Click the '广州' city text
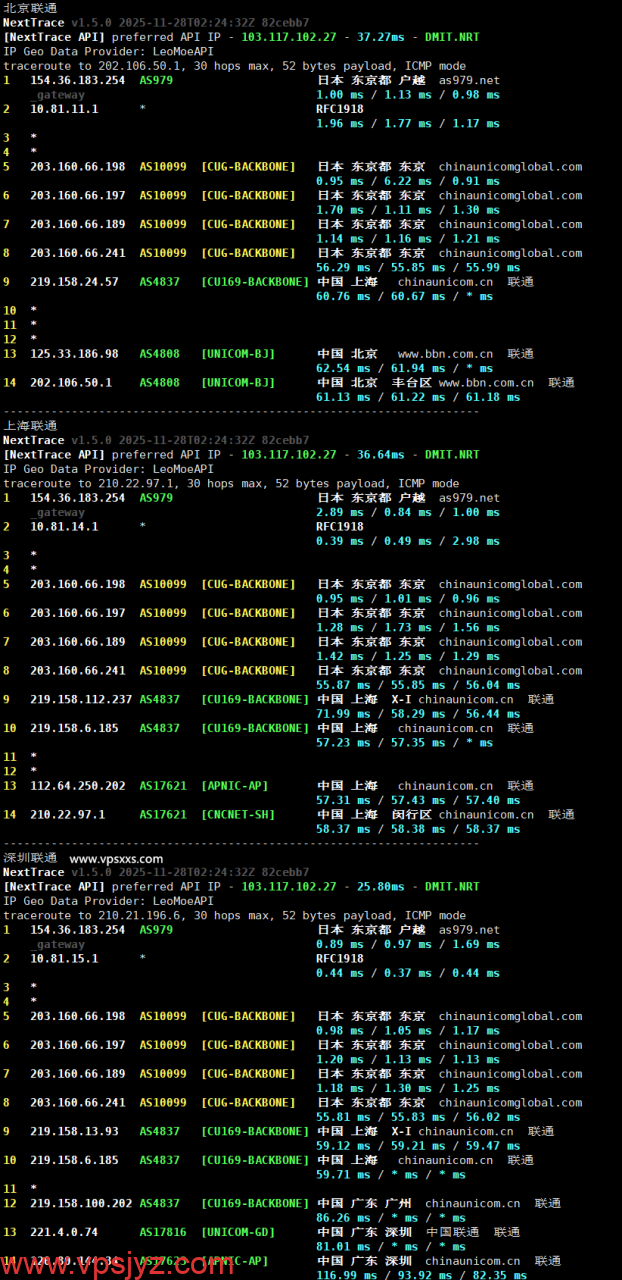 pyautogui.click(x=399, y=1203)
